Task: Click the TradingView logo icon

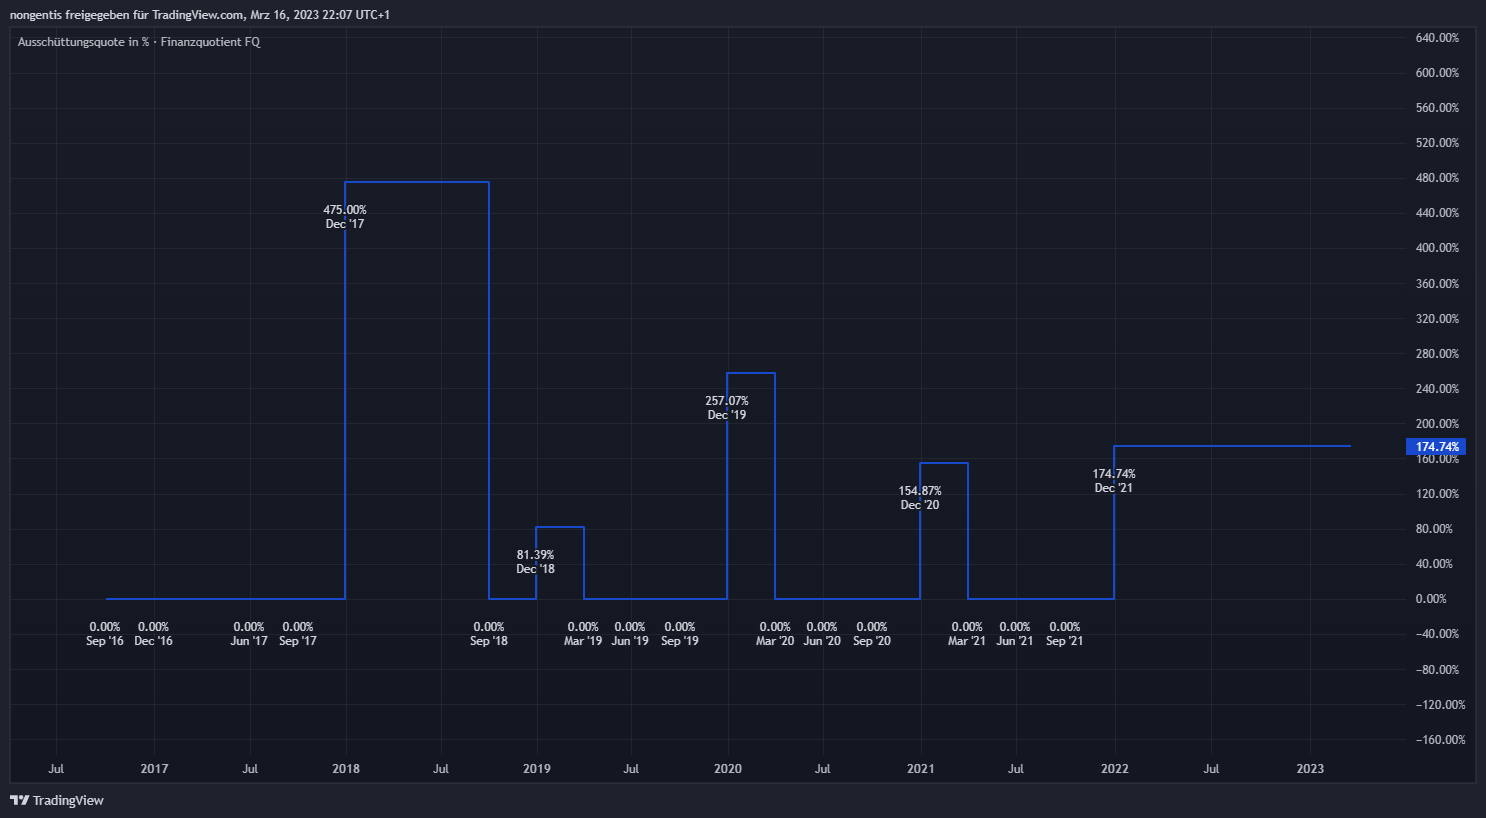Action: [19, 800]
